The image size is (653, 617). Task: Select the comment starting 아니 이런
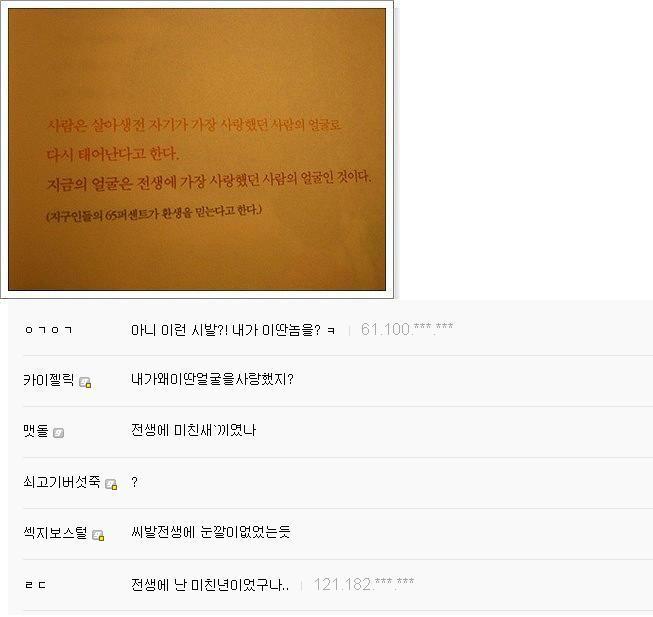(233, 330)
